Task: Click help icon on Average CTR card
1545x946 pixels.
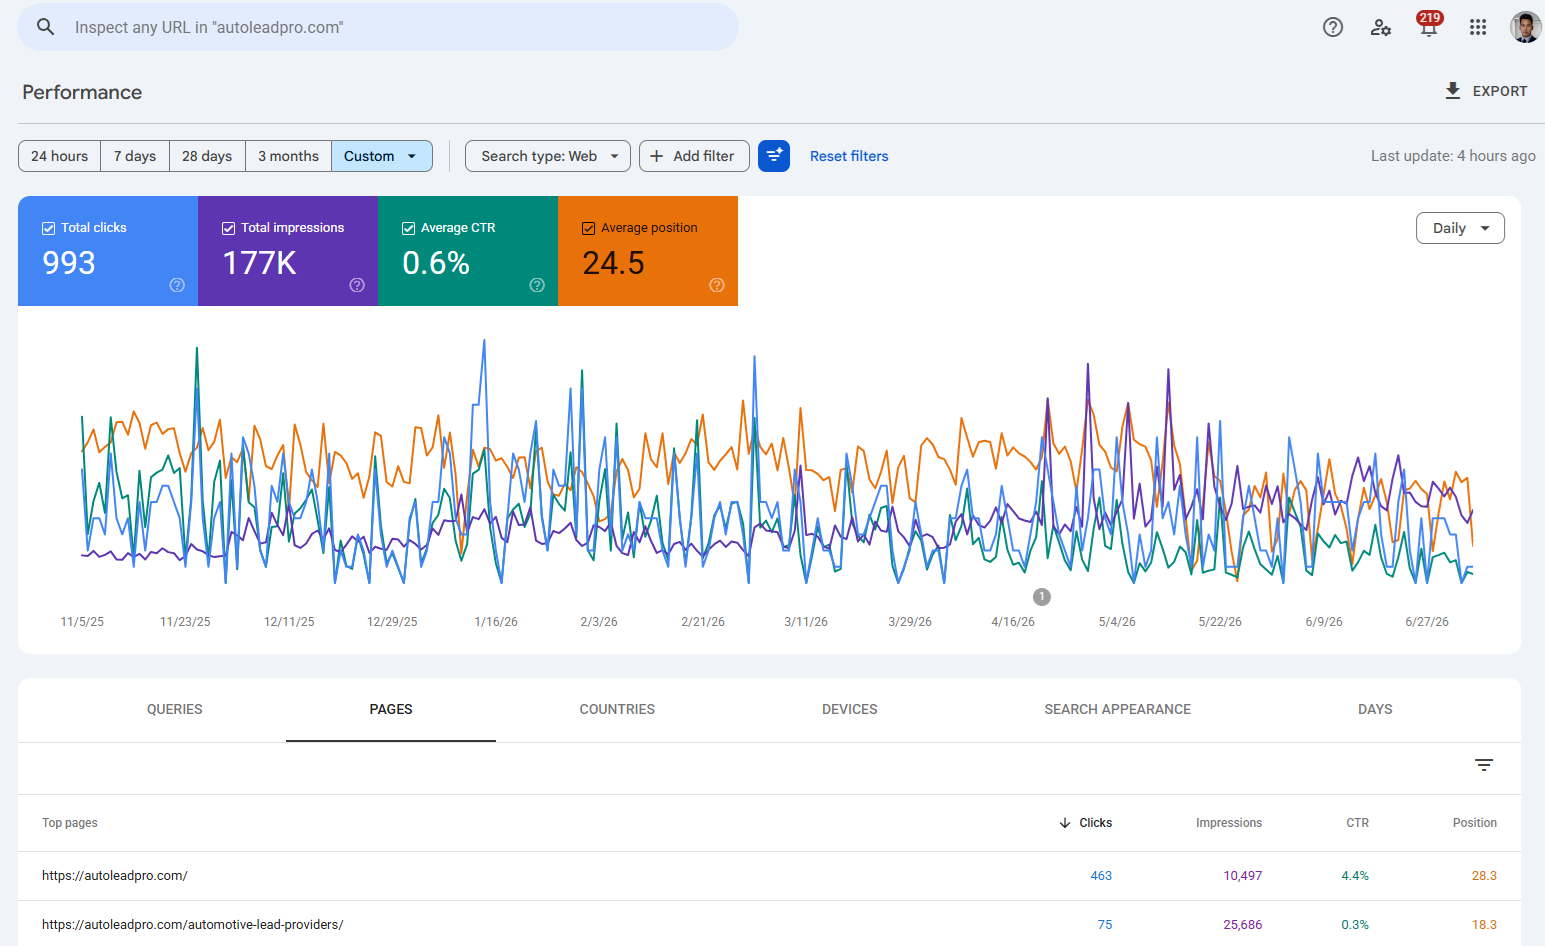Action: 537,285
